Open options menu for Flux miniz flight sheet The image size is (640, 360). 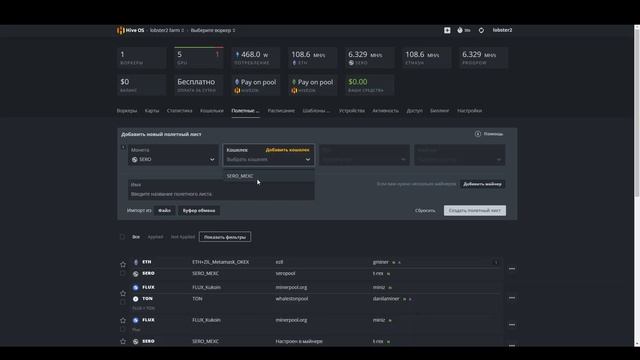click(x=512, y=325)
